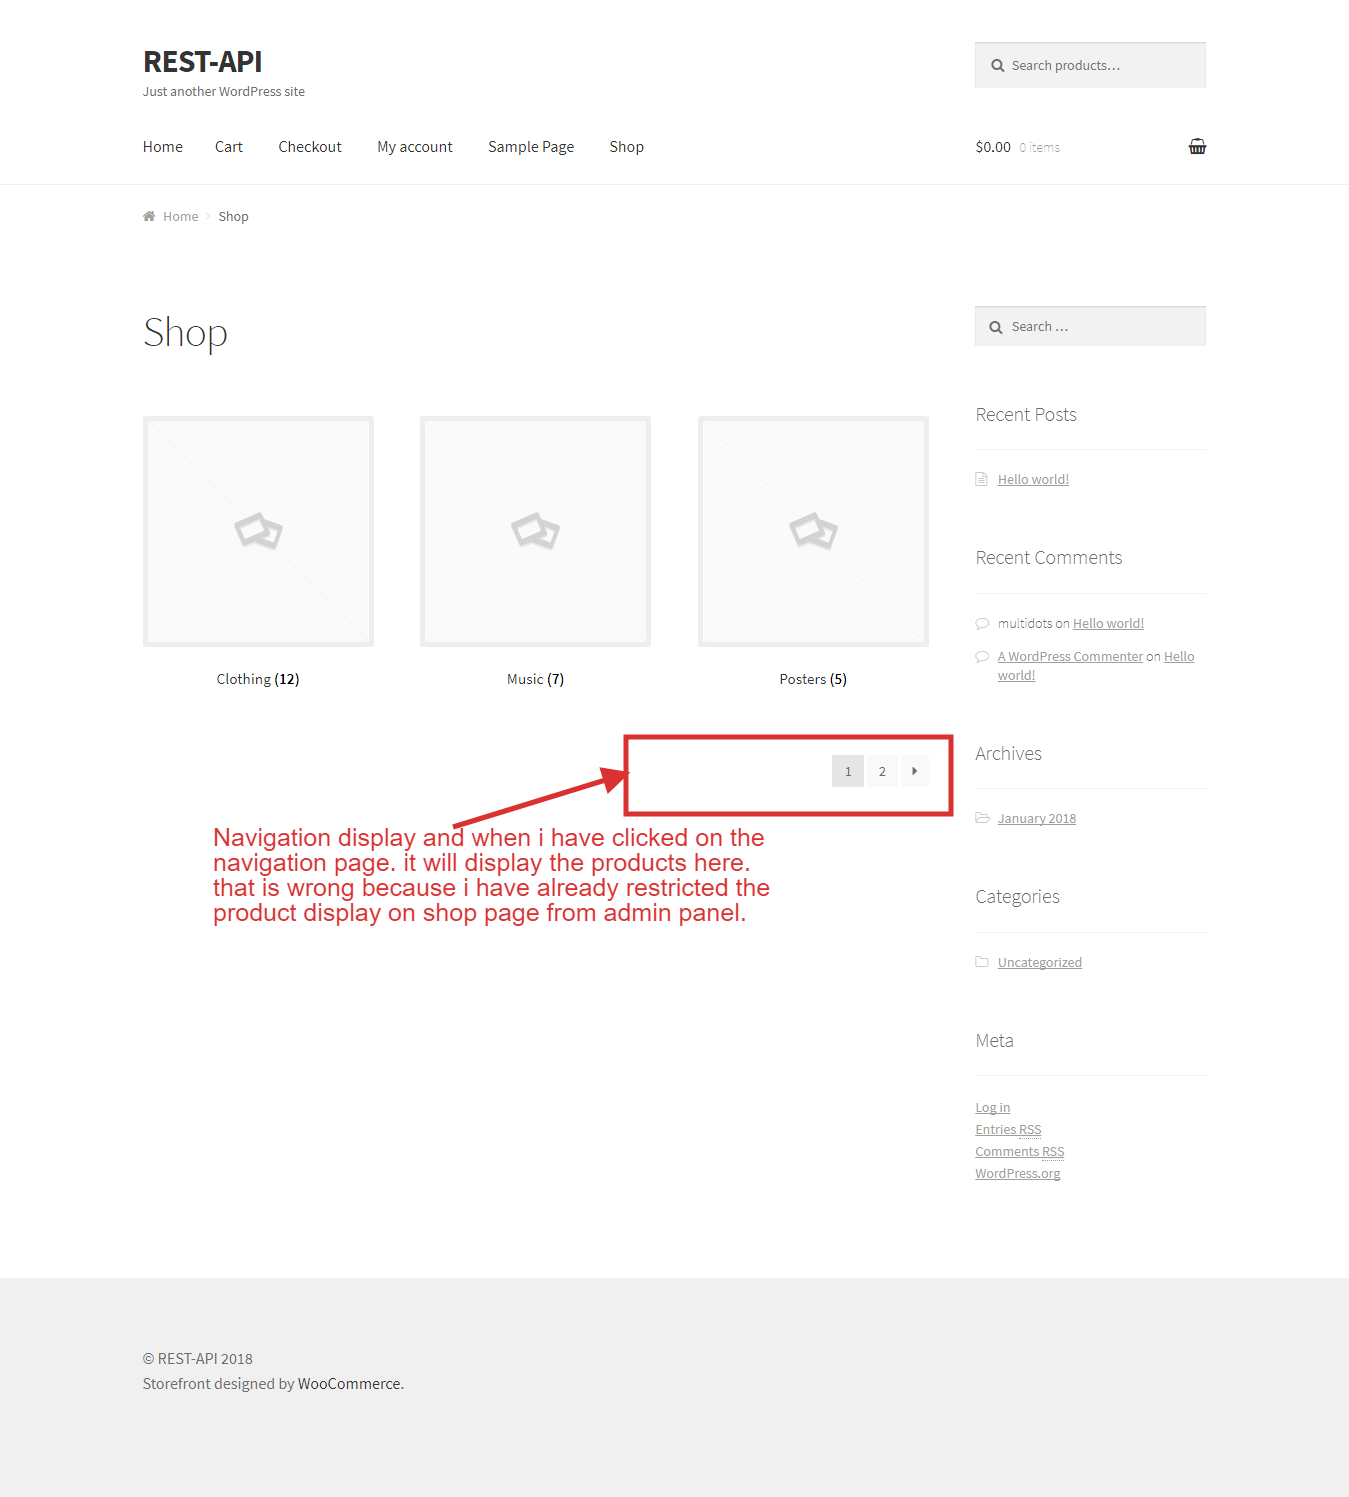Open the Hello world! recent post

(1033, 480)
